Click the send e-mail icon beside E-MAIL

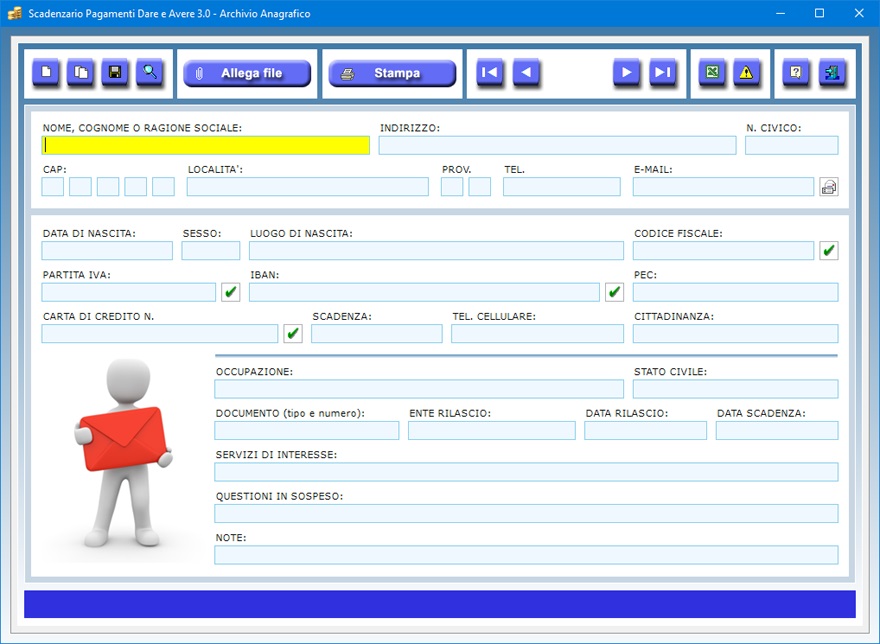coord(829,187)
